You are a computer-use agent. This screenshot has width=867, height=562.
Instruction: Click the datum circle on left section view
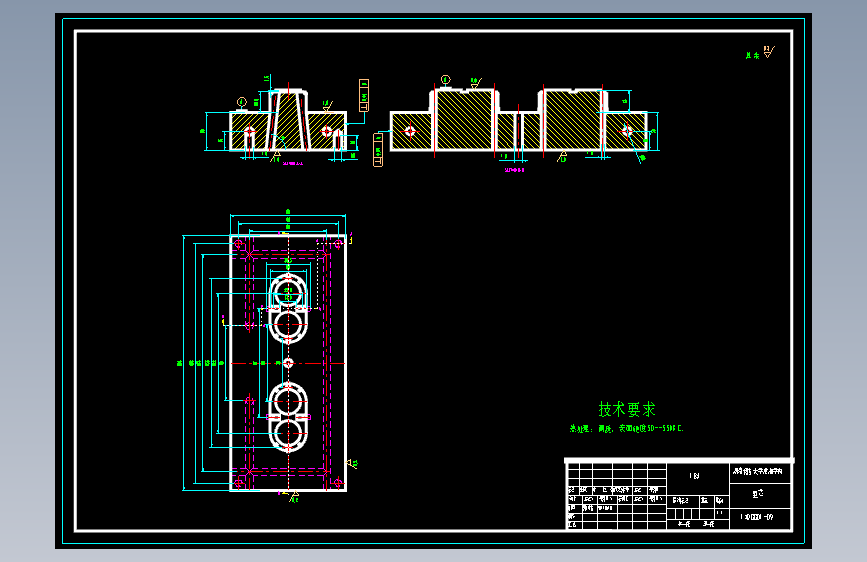click(242, 102)
